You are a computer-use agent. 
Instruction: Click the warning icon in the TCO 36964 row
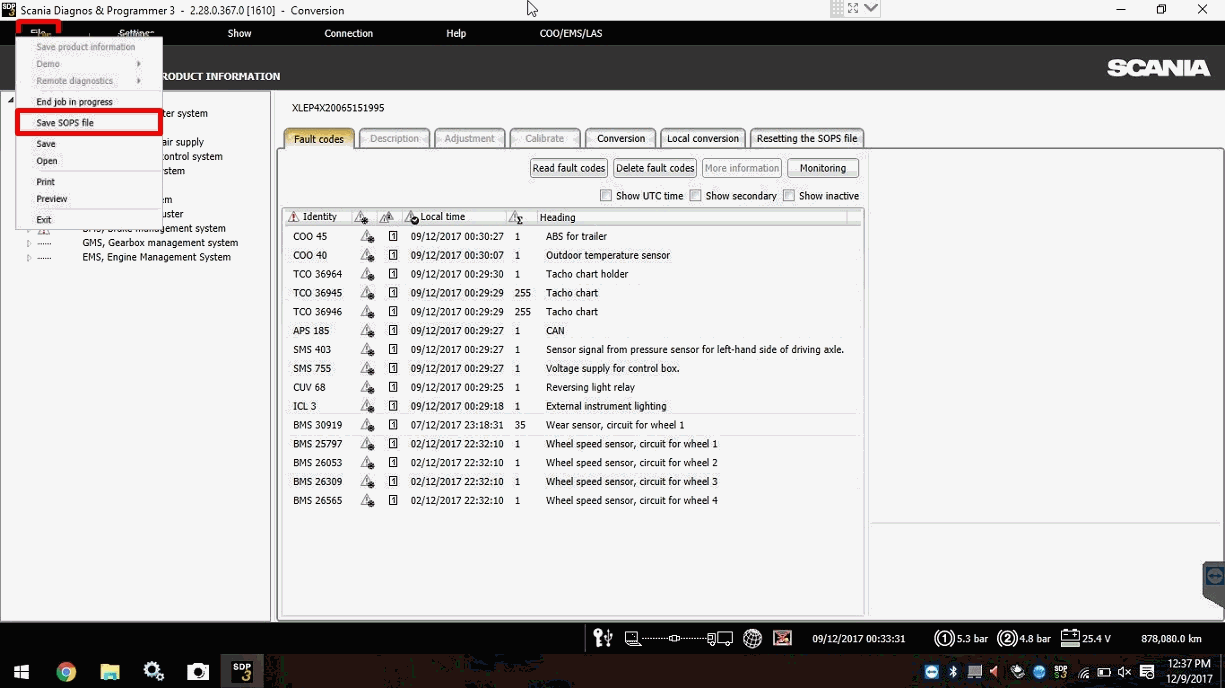pyautogui.click(x=367, y=275)
